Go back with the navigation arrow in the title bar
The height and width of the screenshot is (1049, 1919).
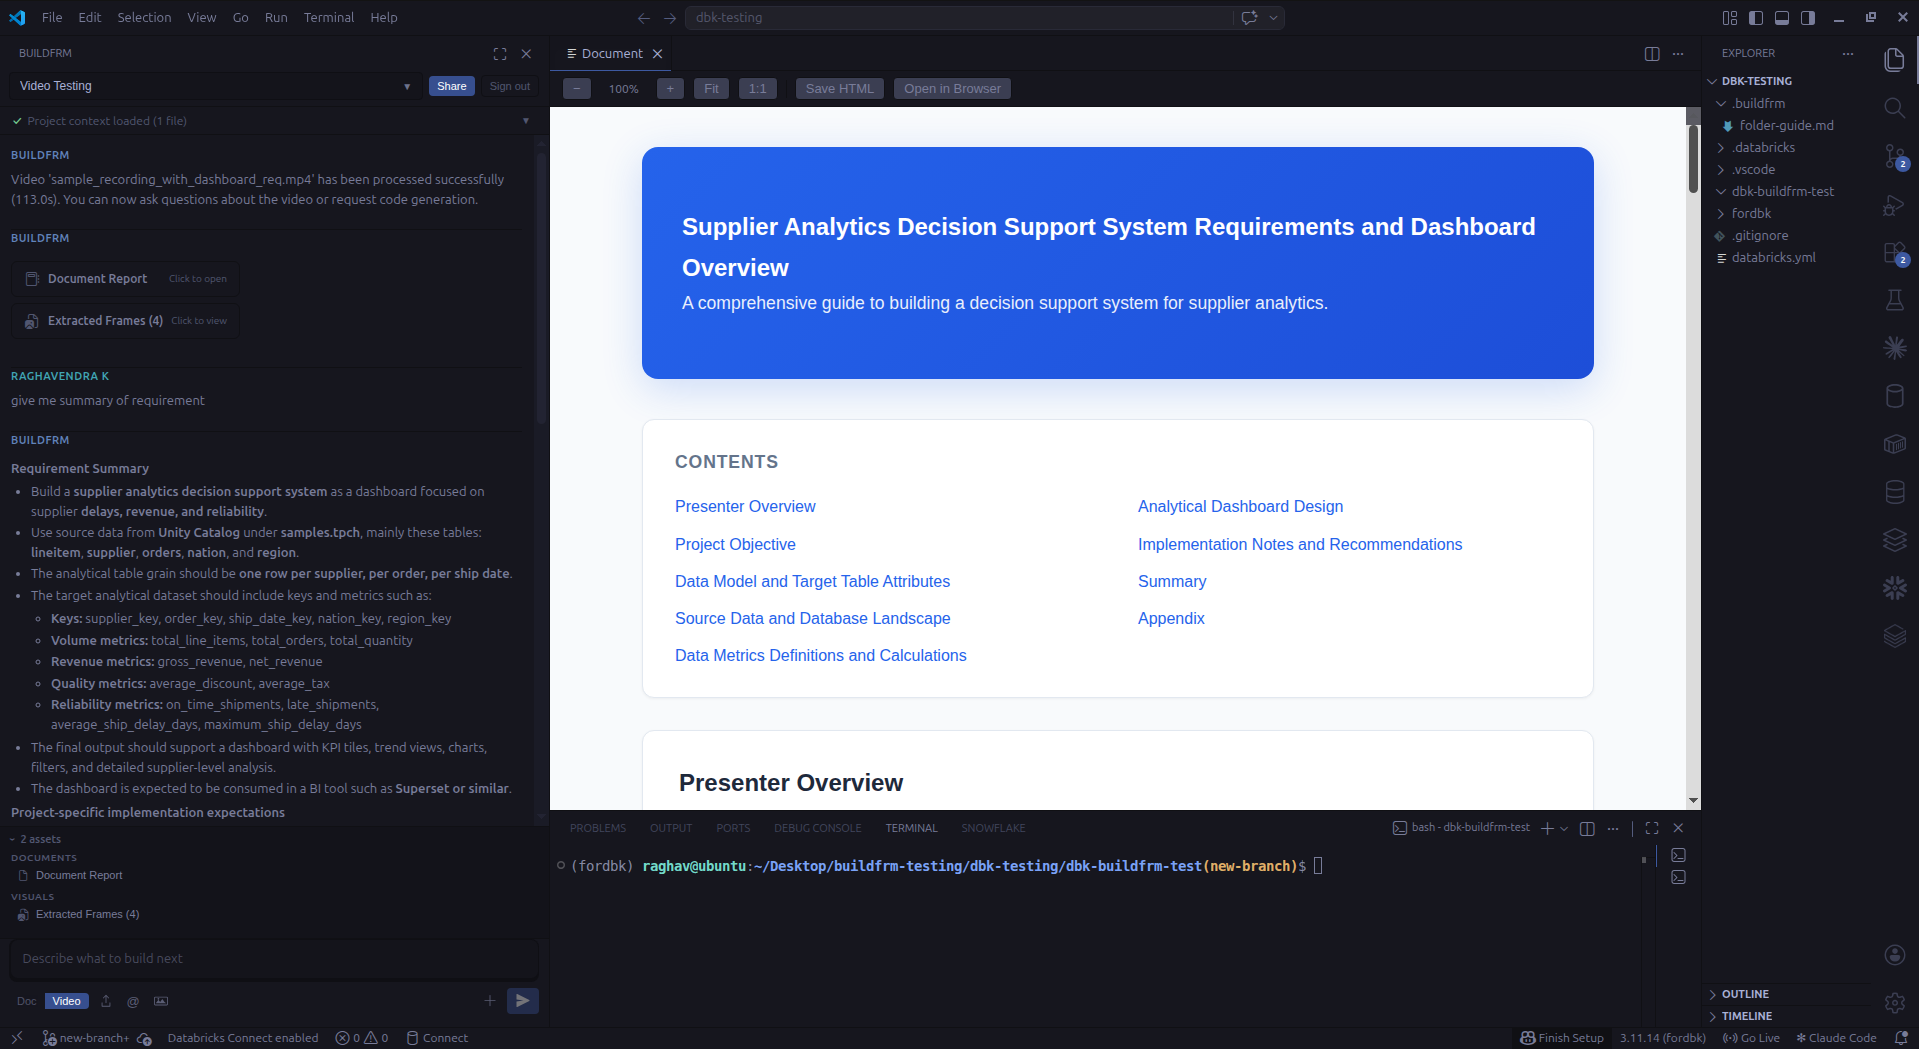[x=644, y=18]
